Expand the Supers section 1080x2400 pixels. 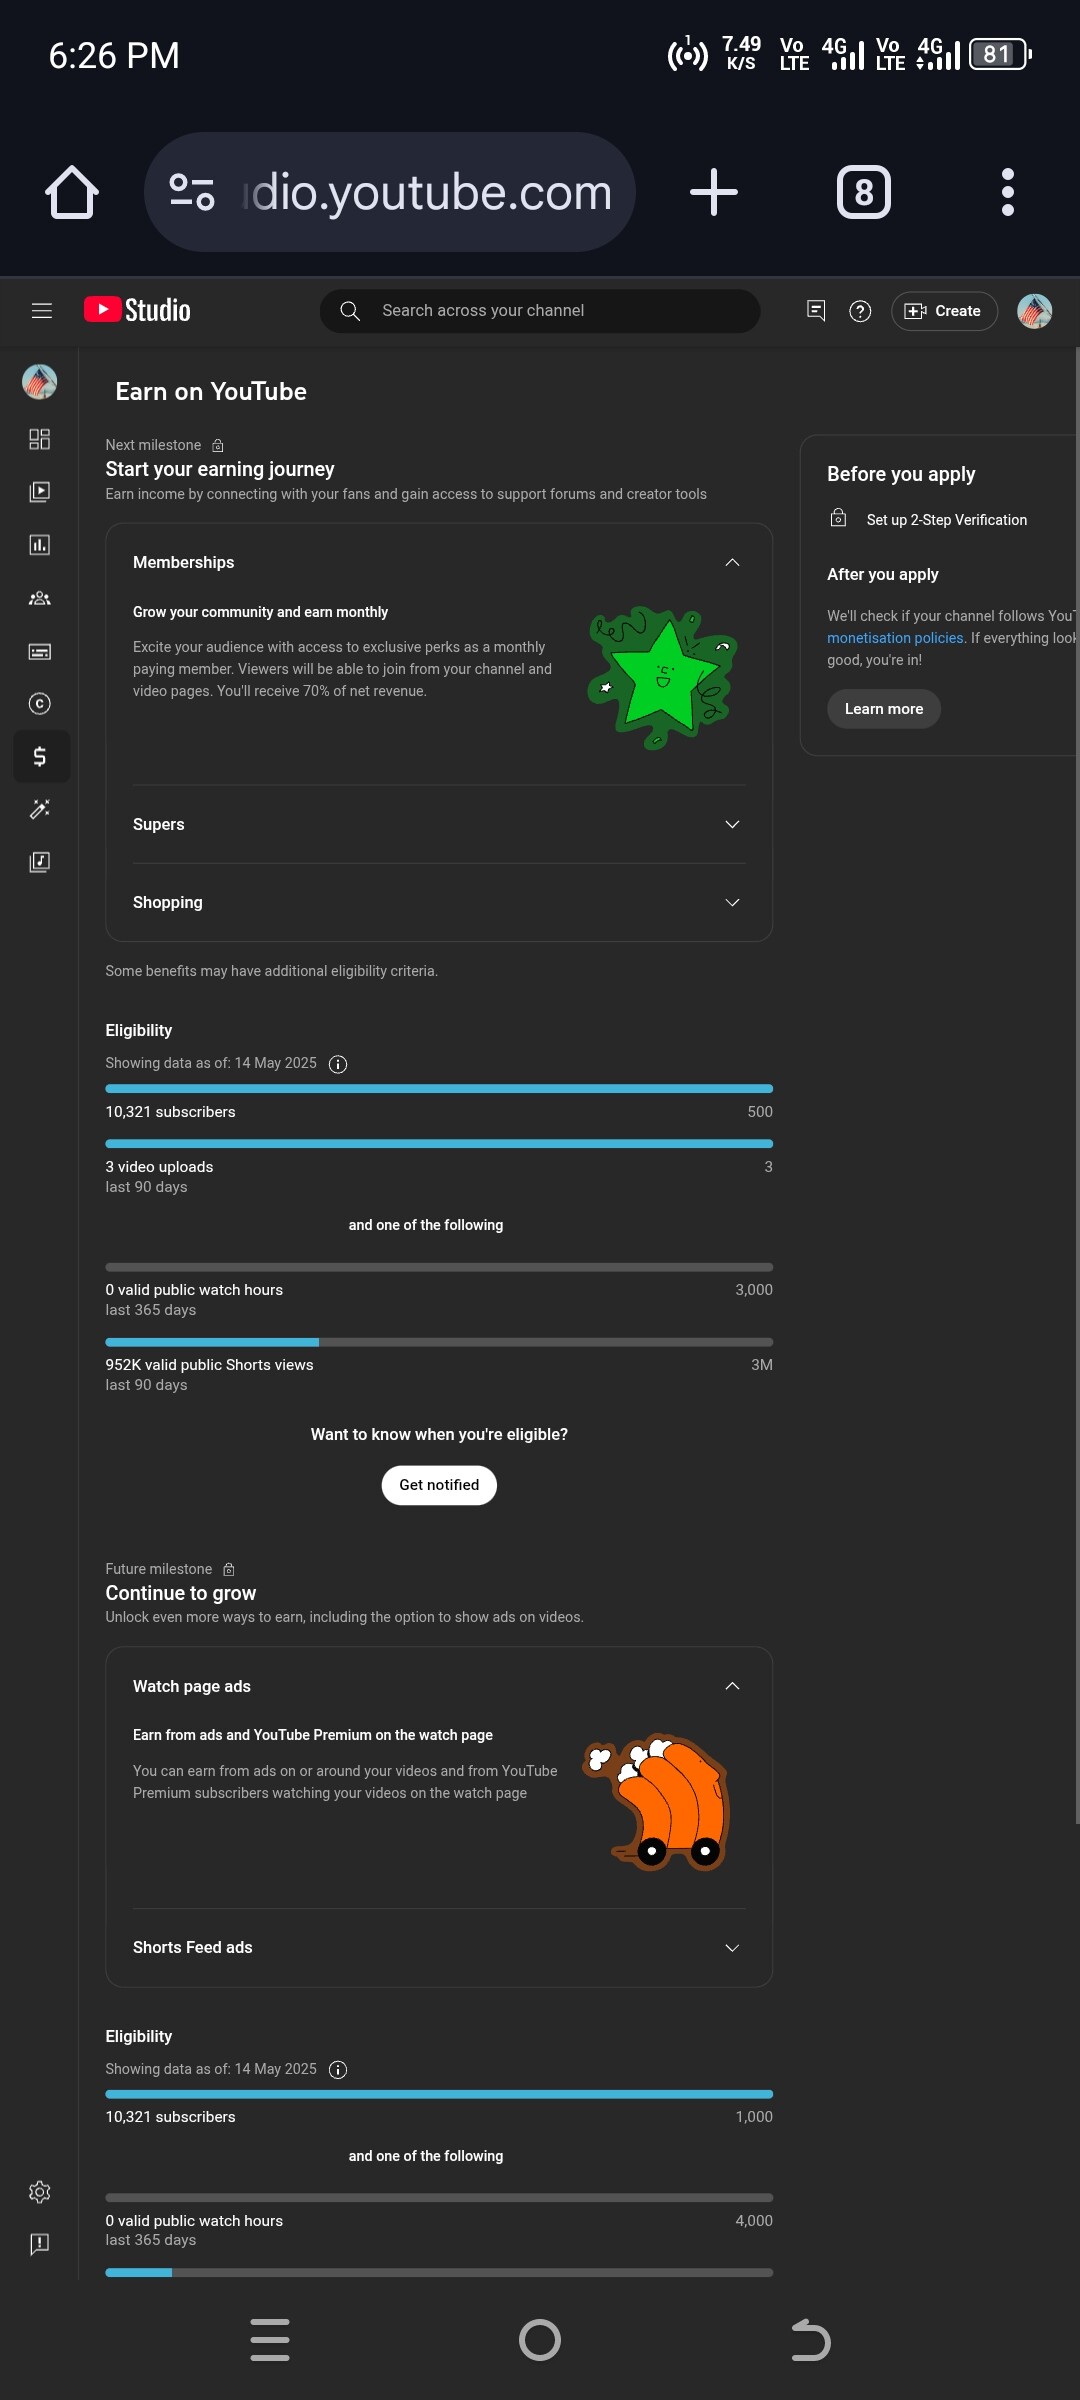732,824
